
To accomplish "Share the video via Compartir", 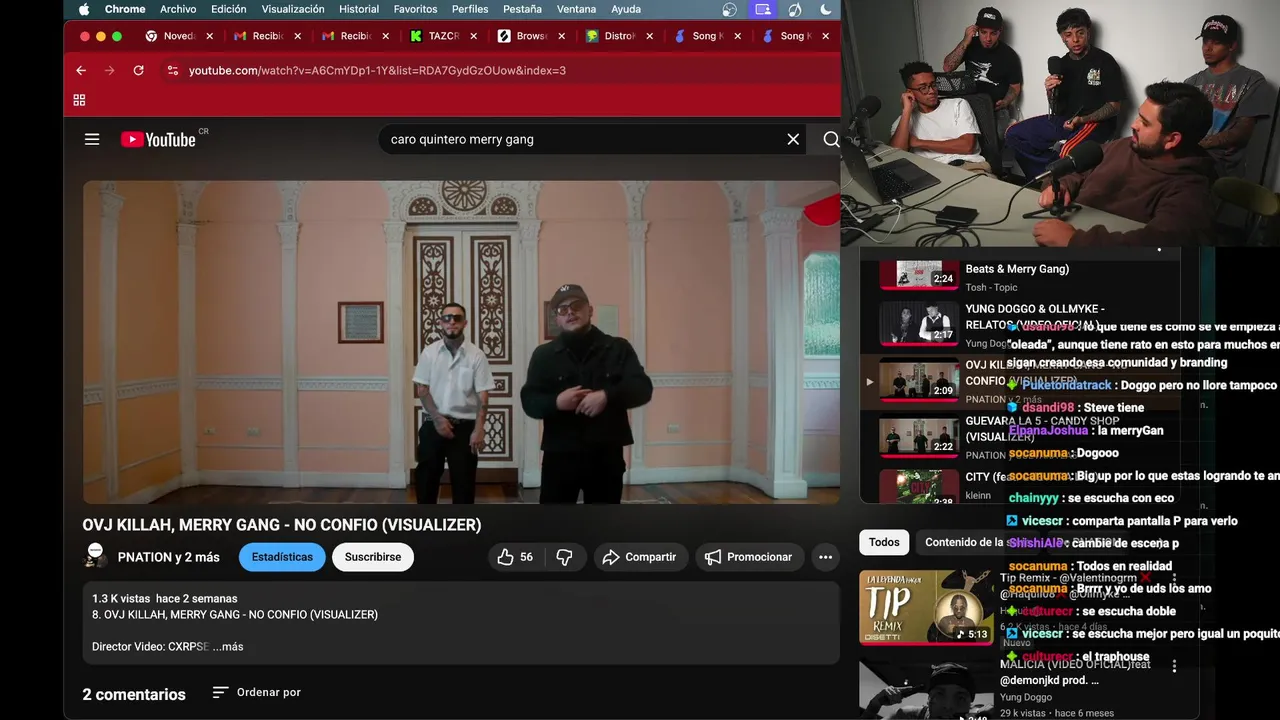I will tap(640, 557).
